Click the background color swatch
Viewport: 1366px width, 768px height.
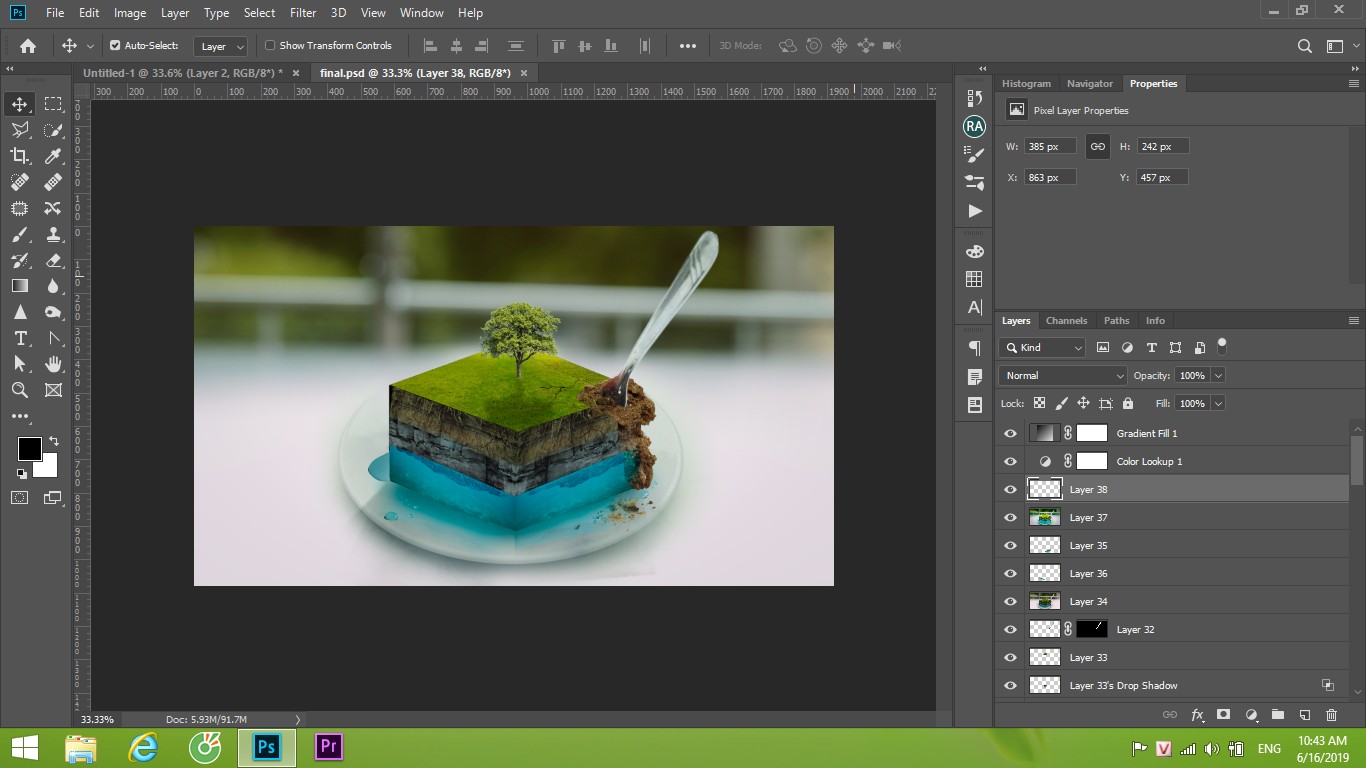48,467
